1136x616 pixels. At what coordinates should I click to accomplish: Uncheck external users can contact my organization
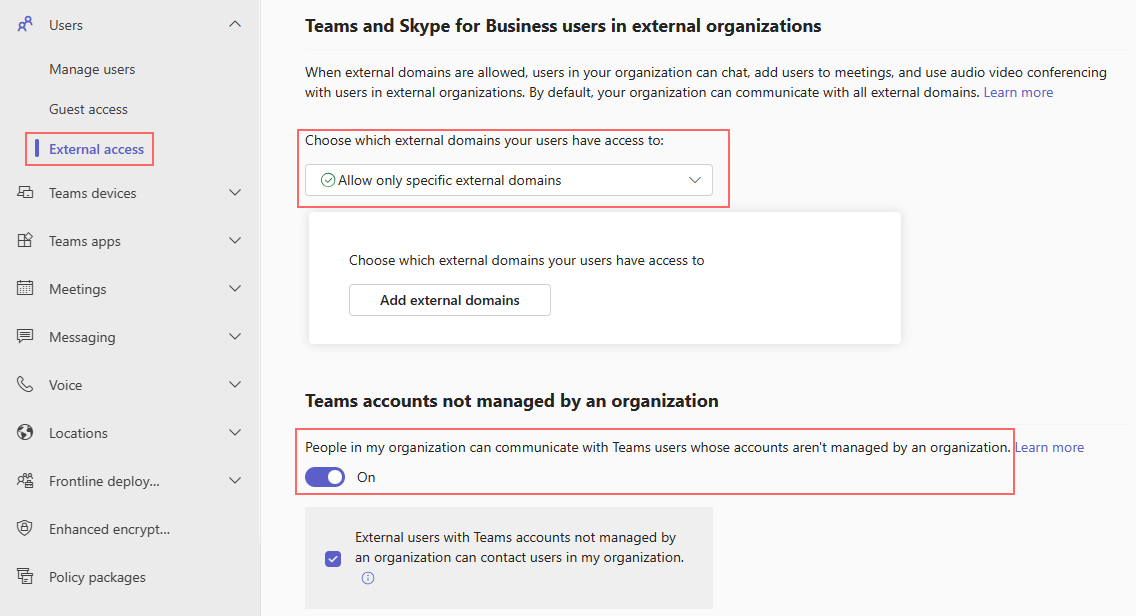(333, 559)
